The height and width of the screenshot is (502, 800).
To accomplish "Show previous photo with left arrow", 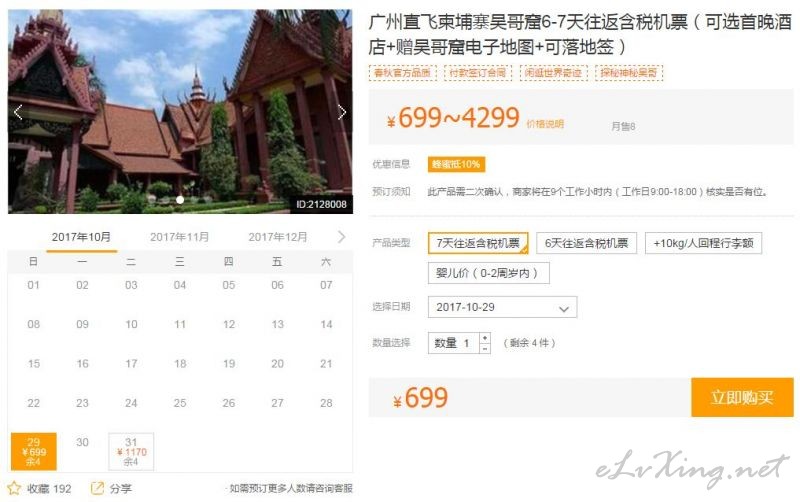I will tap(18, 112).
